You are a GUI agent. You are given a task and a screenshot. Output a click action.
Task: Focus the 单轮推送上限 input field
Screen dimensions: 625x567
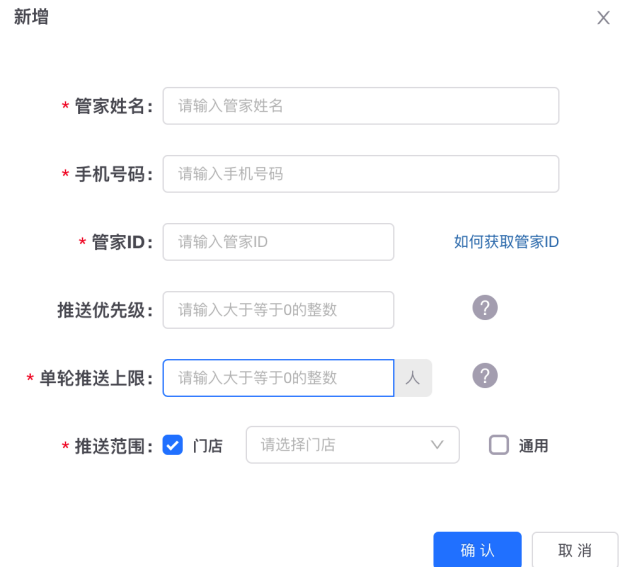pyautogui.click(x=278, y=378)
